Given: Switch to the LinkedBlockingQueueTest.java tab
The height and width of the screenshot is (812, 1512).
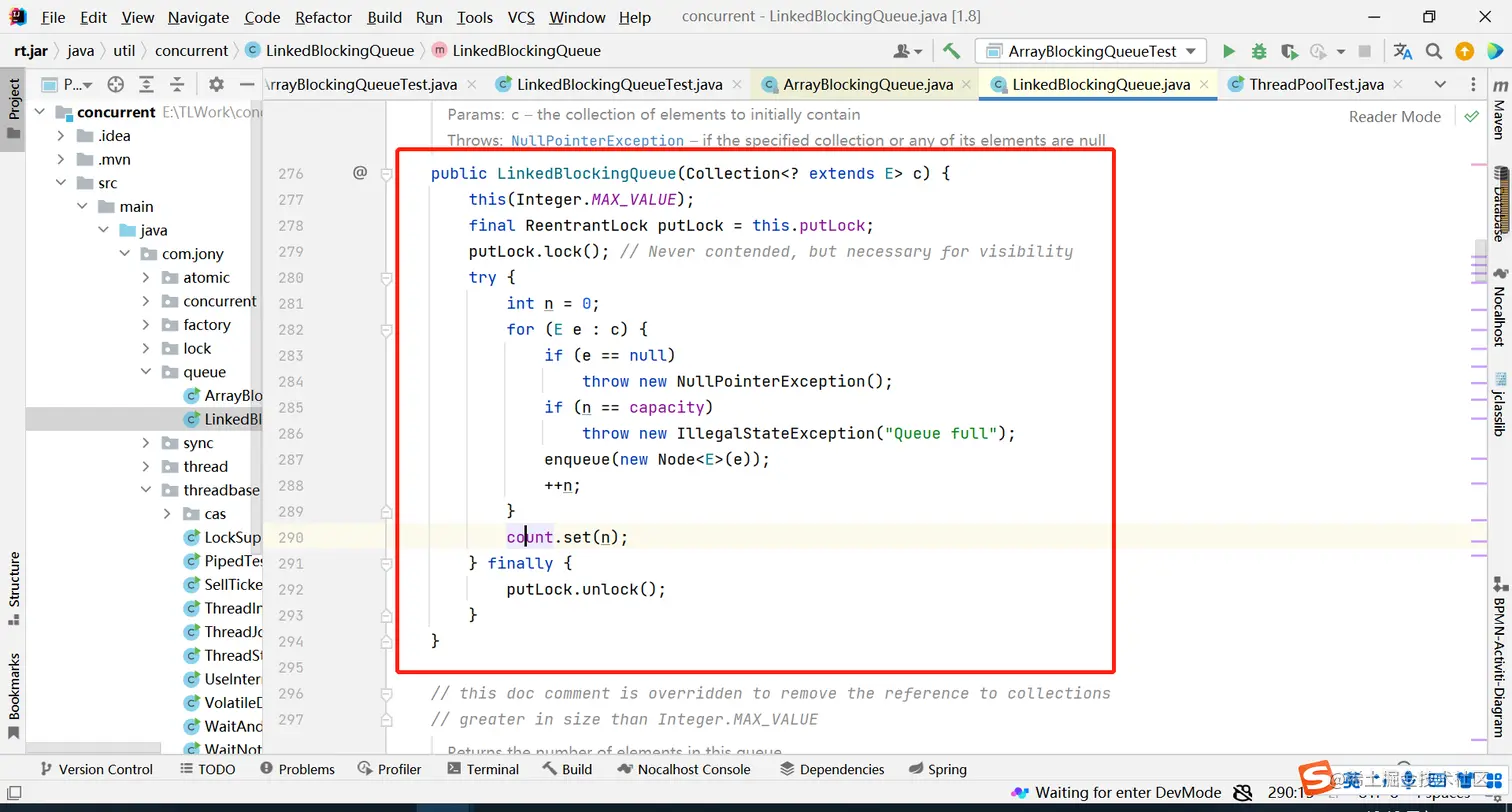Looking at the screenshot, I should [x=619, y=85].
